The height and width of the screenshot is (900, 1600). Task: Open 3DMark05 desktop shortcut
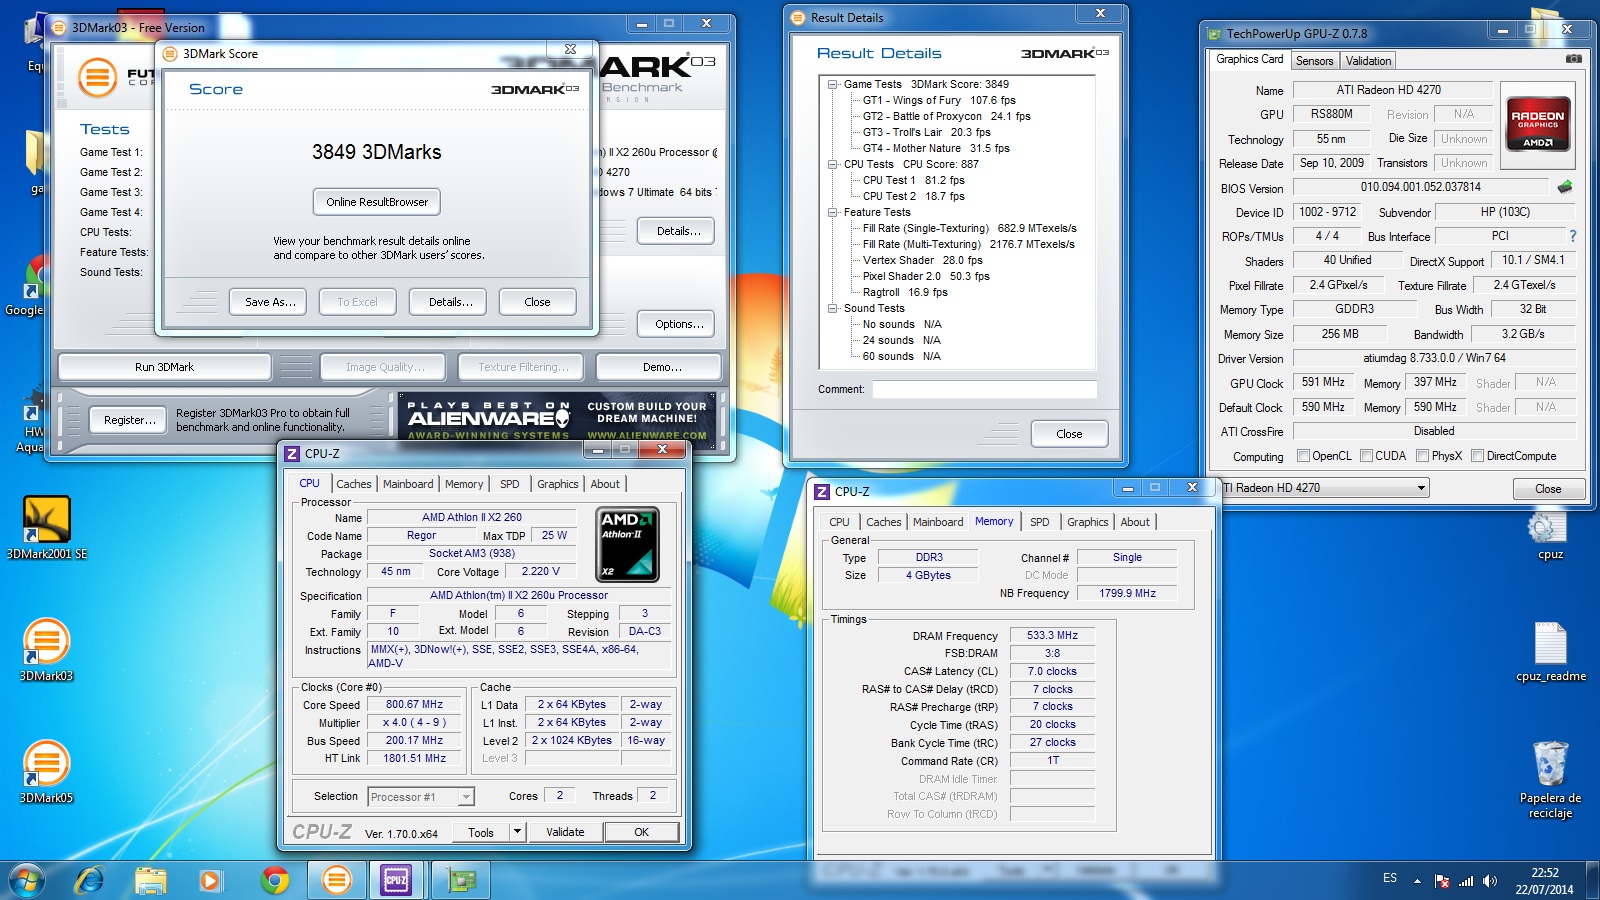pos(46,772)
